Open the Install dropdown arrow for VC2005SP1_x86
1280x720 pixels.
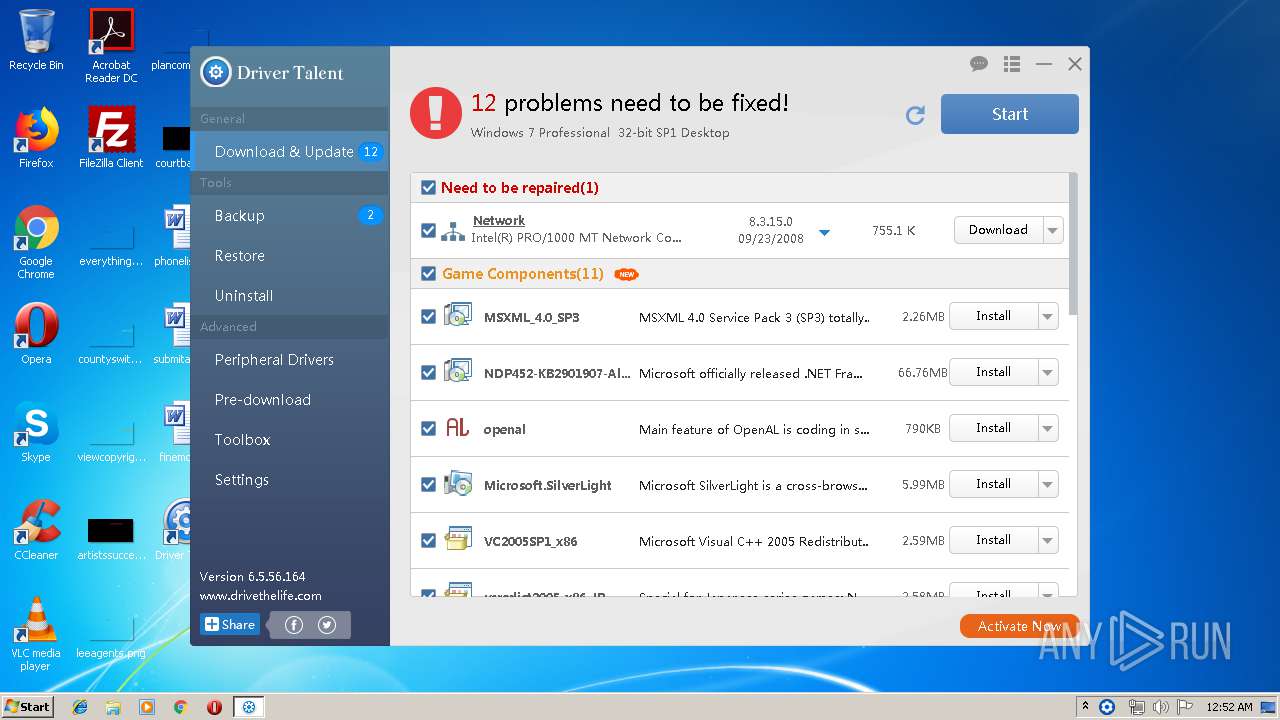[1047, 540]
